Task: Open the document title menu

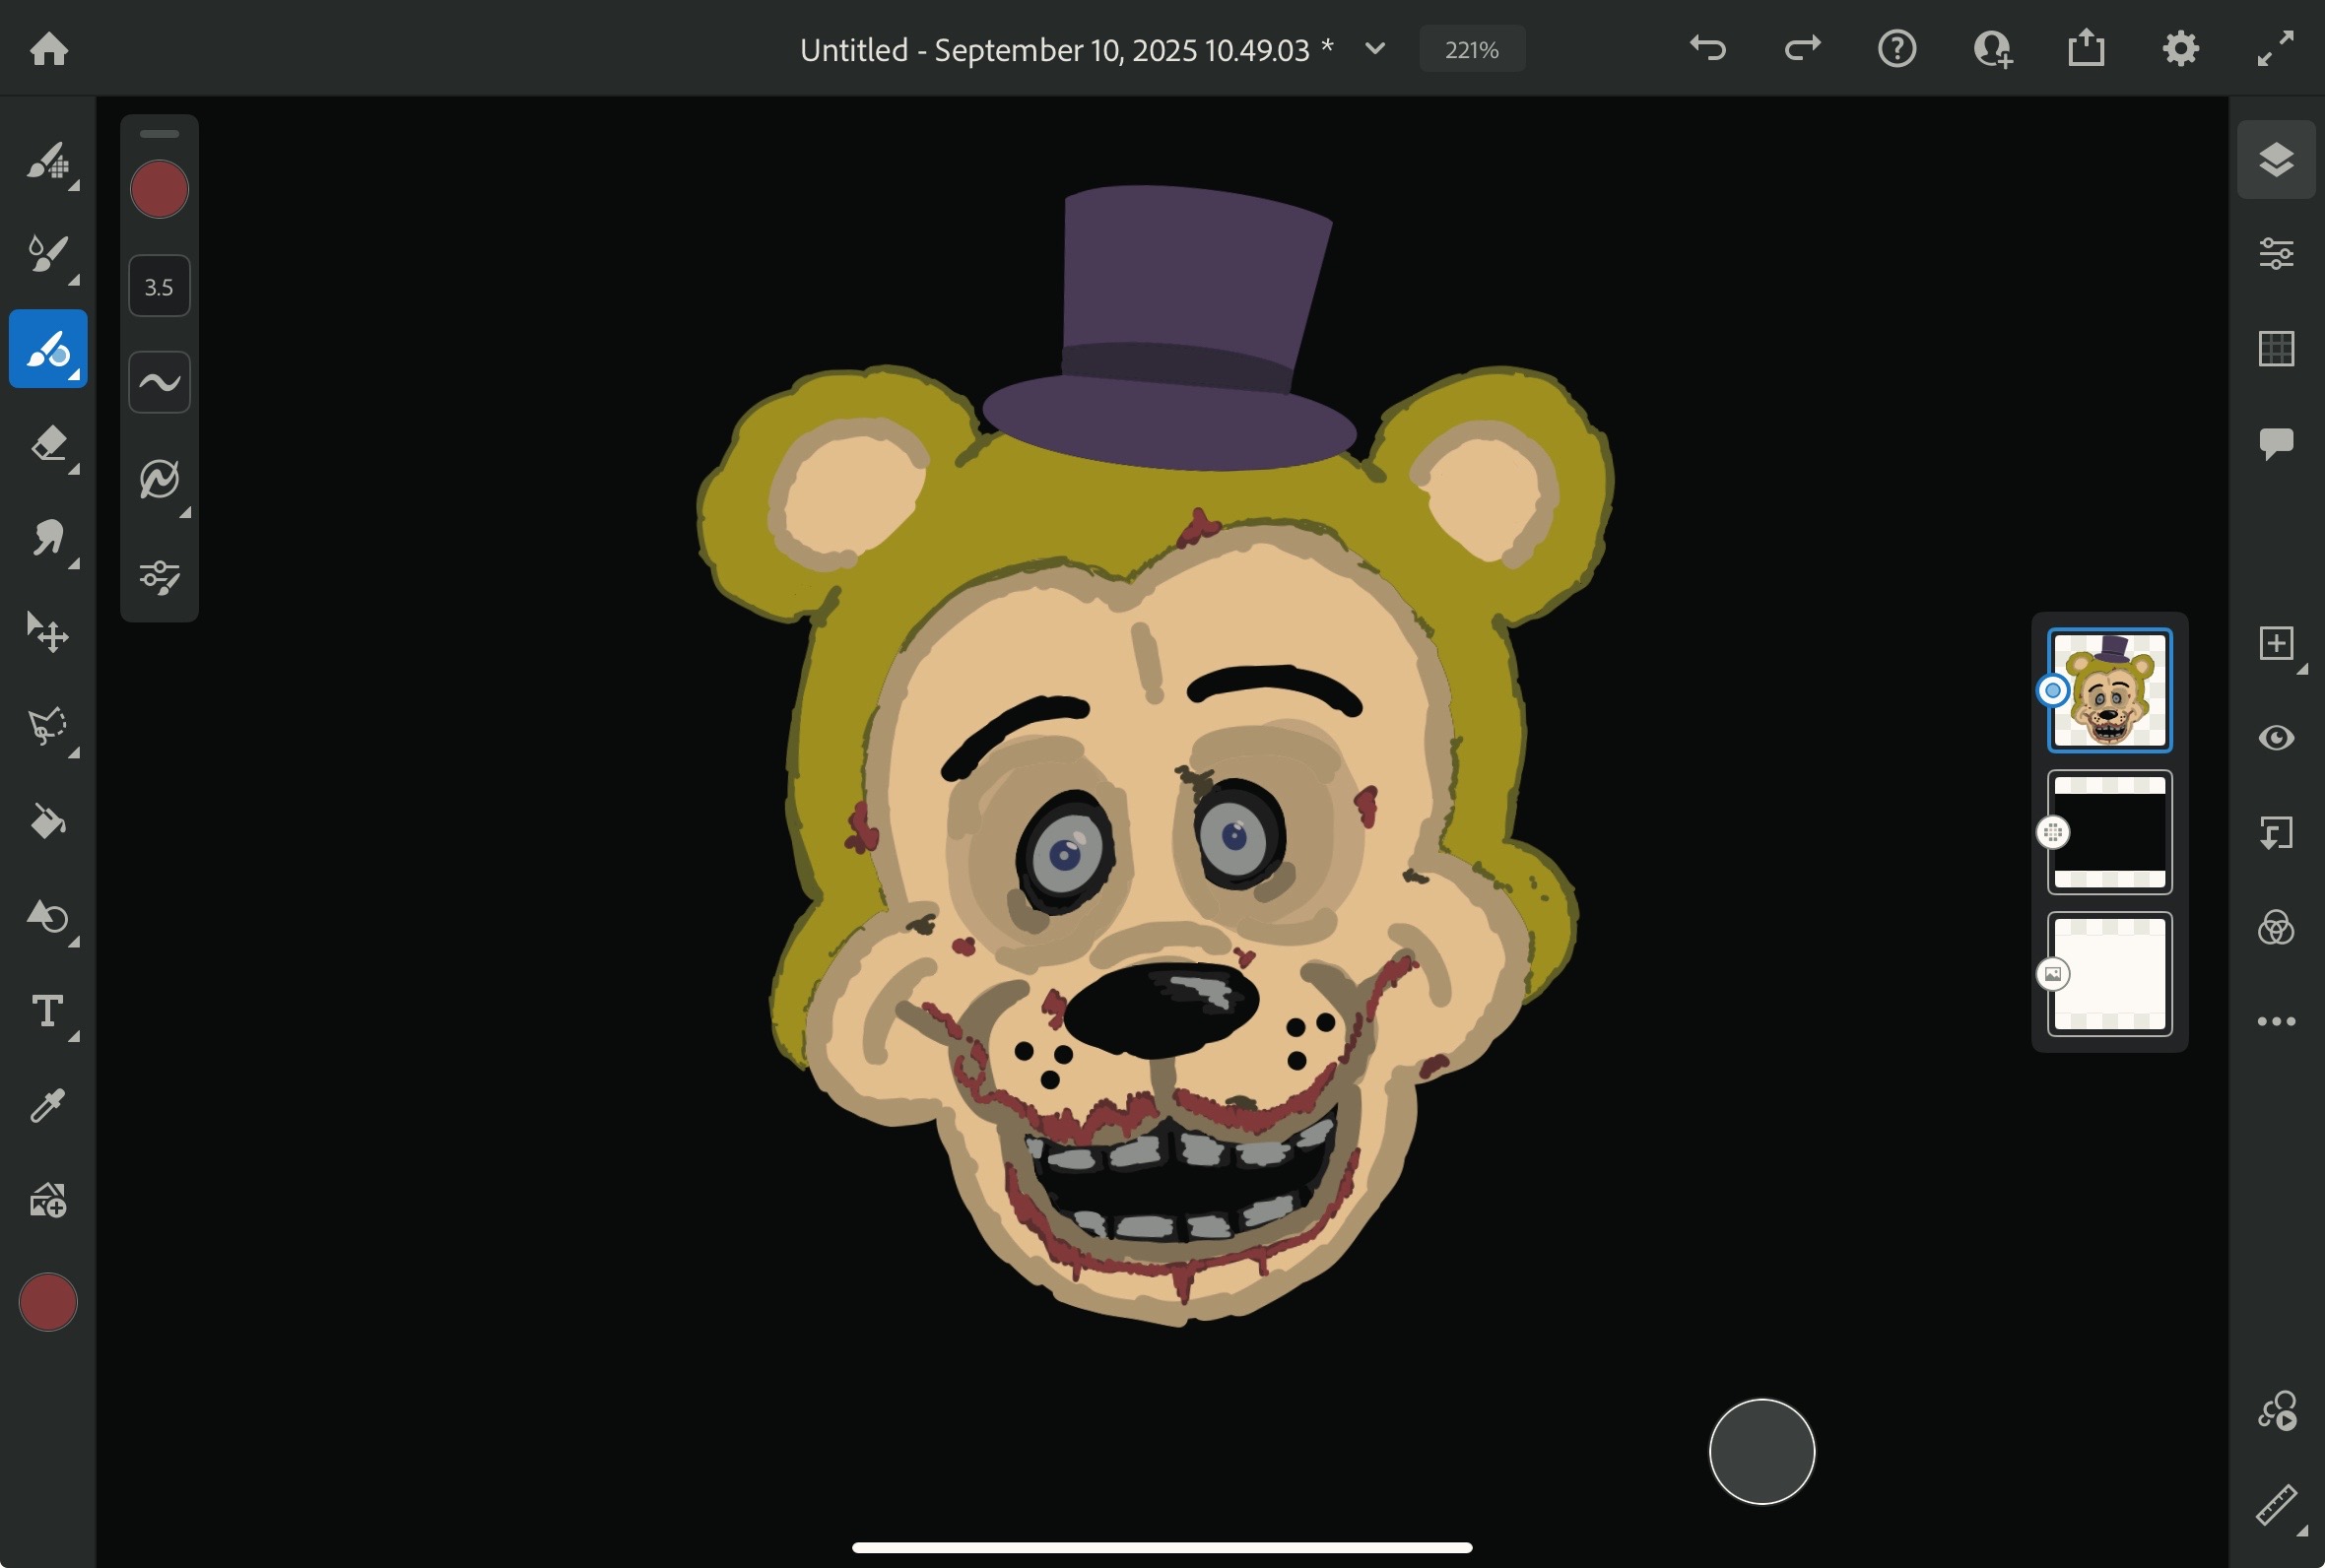Action: (x=1067, y=49)
